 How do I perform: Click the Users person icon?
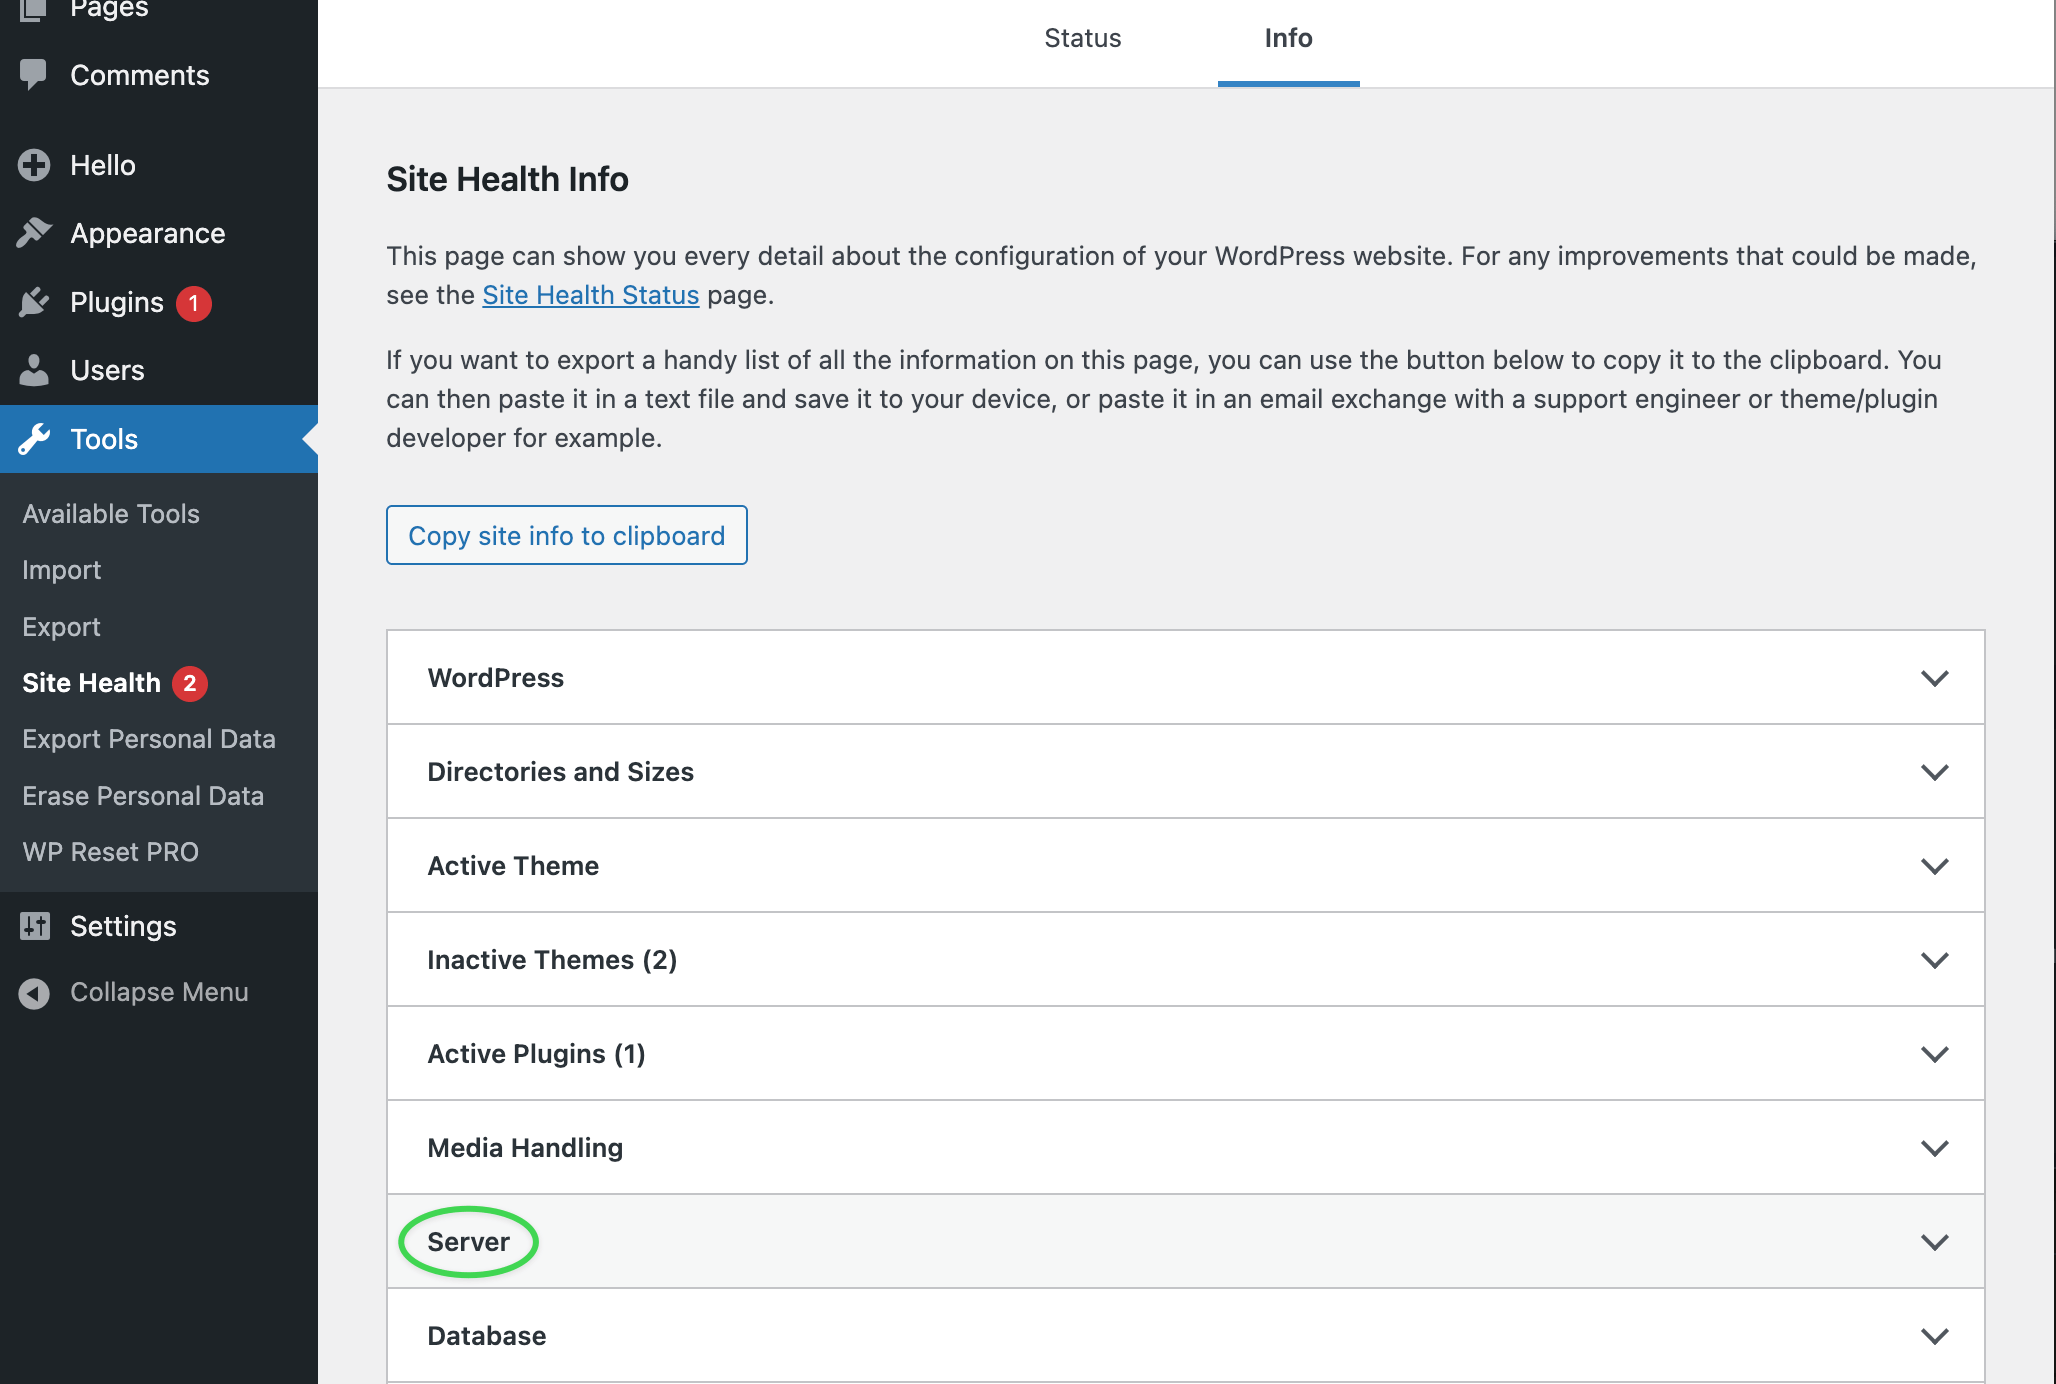[x=34, y=370]
